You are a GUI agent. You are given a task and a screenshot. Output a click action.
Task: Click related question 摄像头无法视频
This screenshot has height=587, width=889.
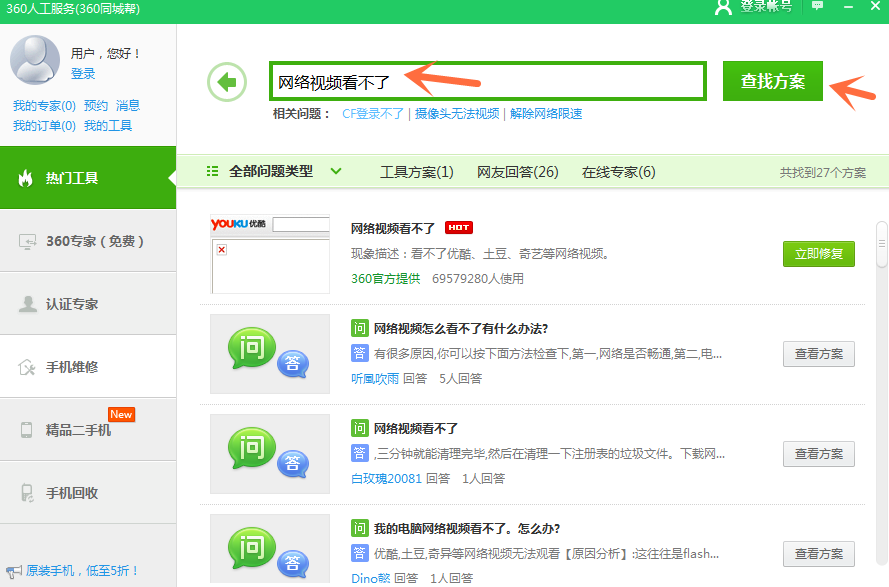(457, 113)
